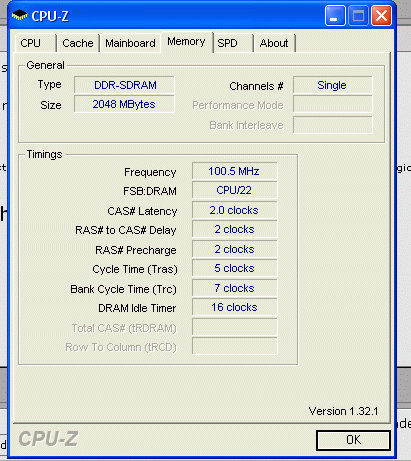The width and height of the screenshot is (411, 461).
Task: Click the DRAM Idle Timer label
Action: click(x=137, y=308)
